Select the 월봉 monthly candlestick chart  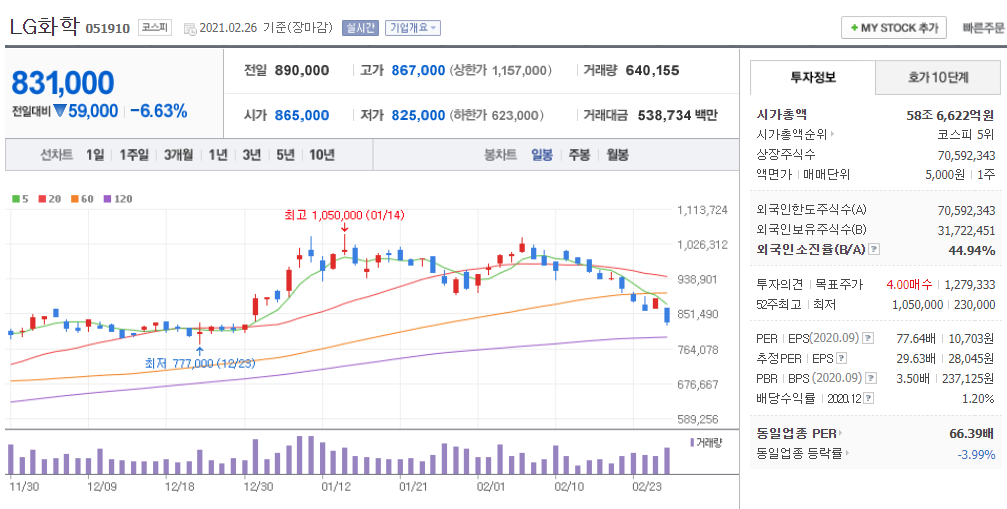pyautogui.click(x=617, y=155)
